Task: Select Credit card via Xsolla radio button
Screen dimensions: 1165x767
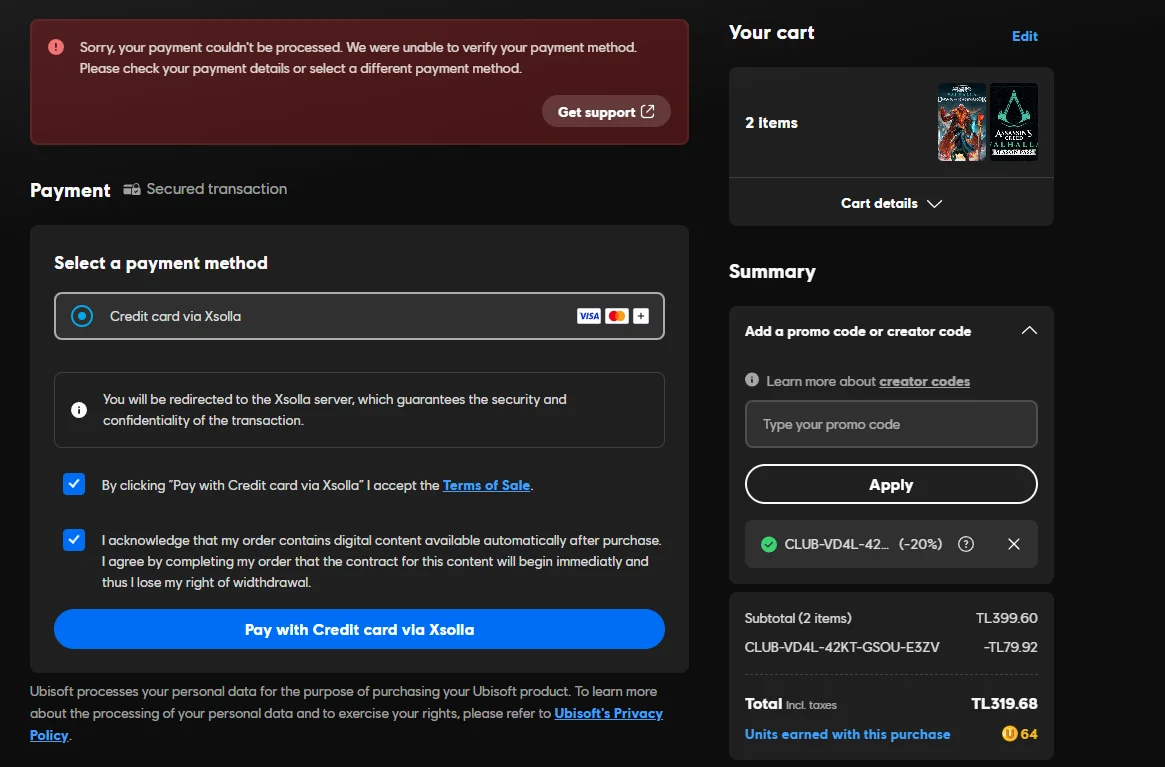Action: click(82, 316)
